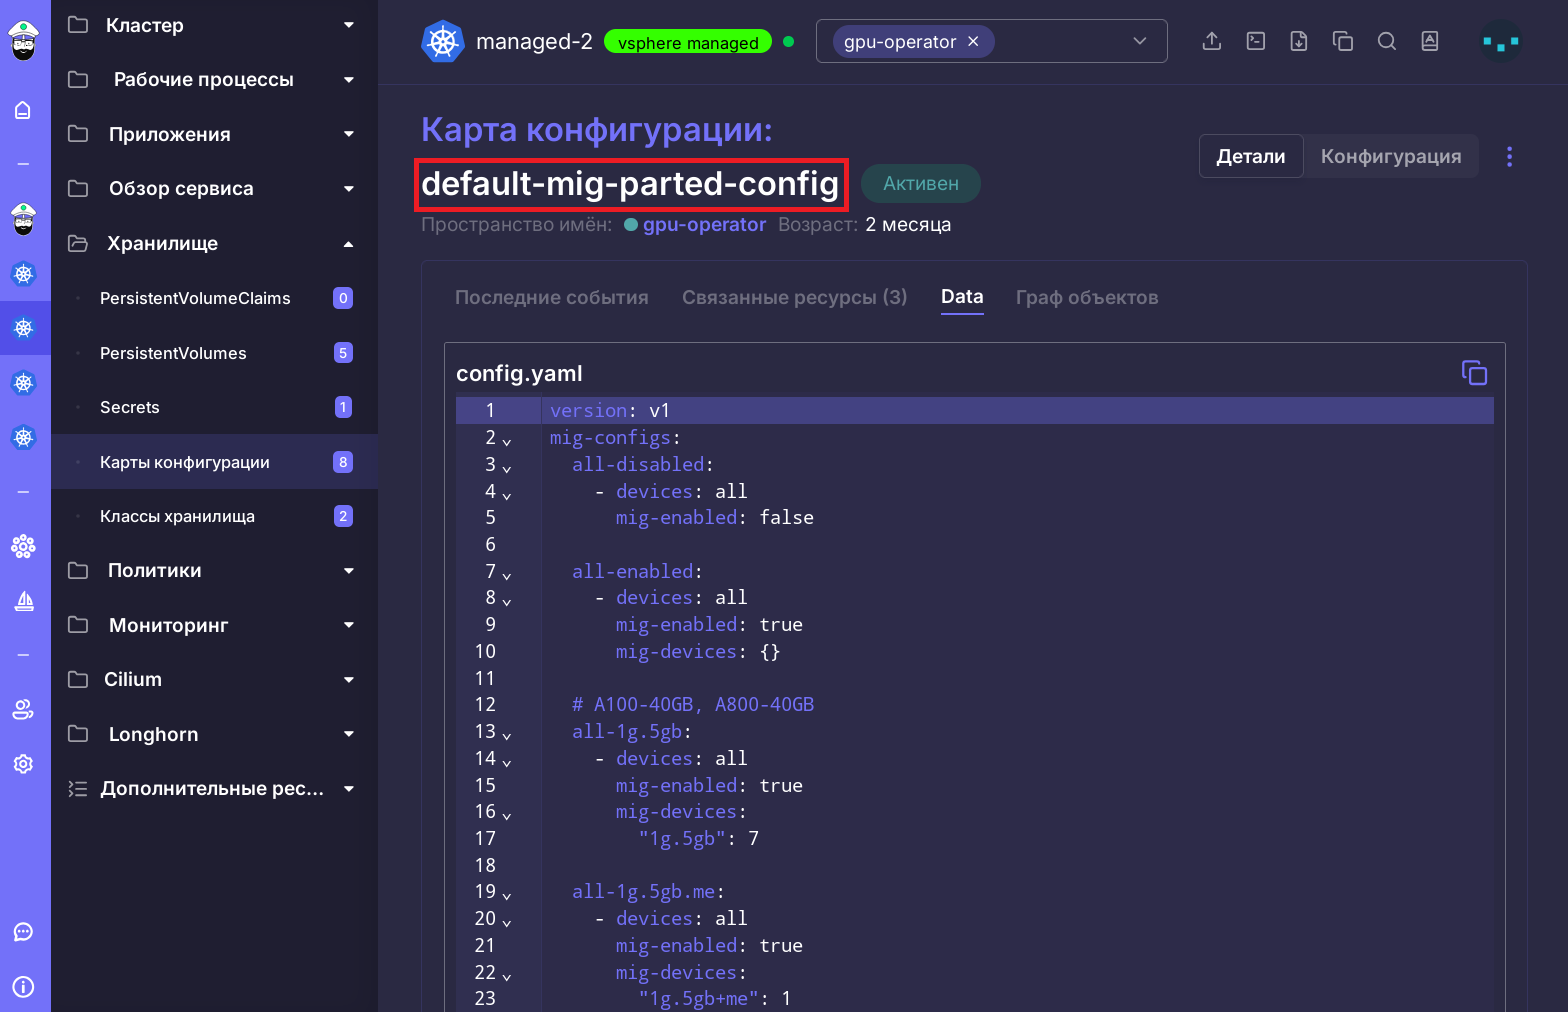This screenshot has width=1568, height=1012.
Task: Switch to the Последние события tab
Action: click(x=552, y=297)
